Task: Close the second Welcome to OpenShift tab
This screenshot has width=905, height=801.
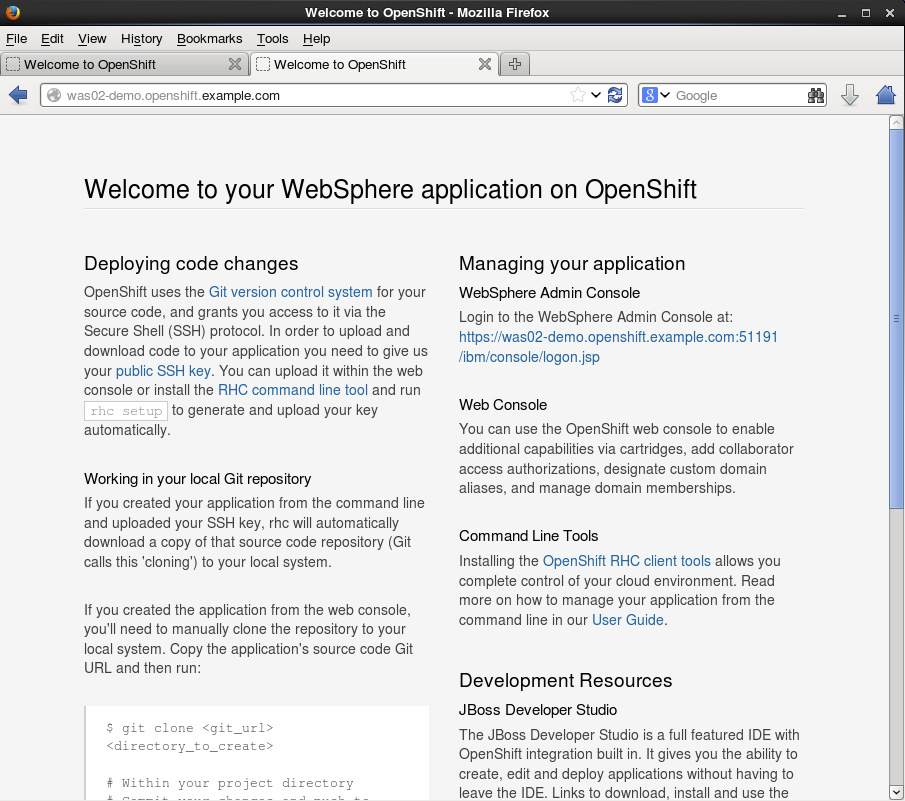Action: coord(485,64)
